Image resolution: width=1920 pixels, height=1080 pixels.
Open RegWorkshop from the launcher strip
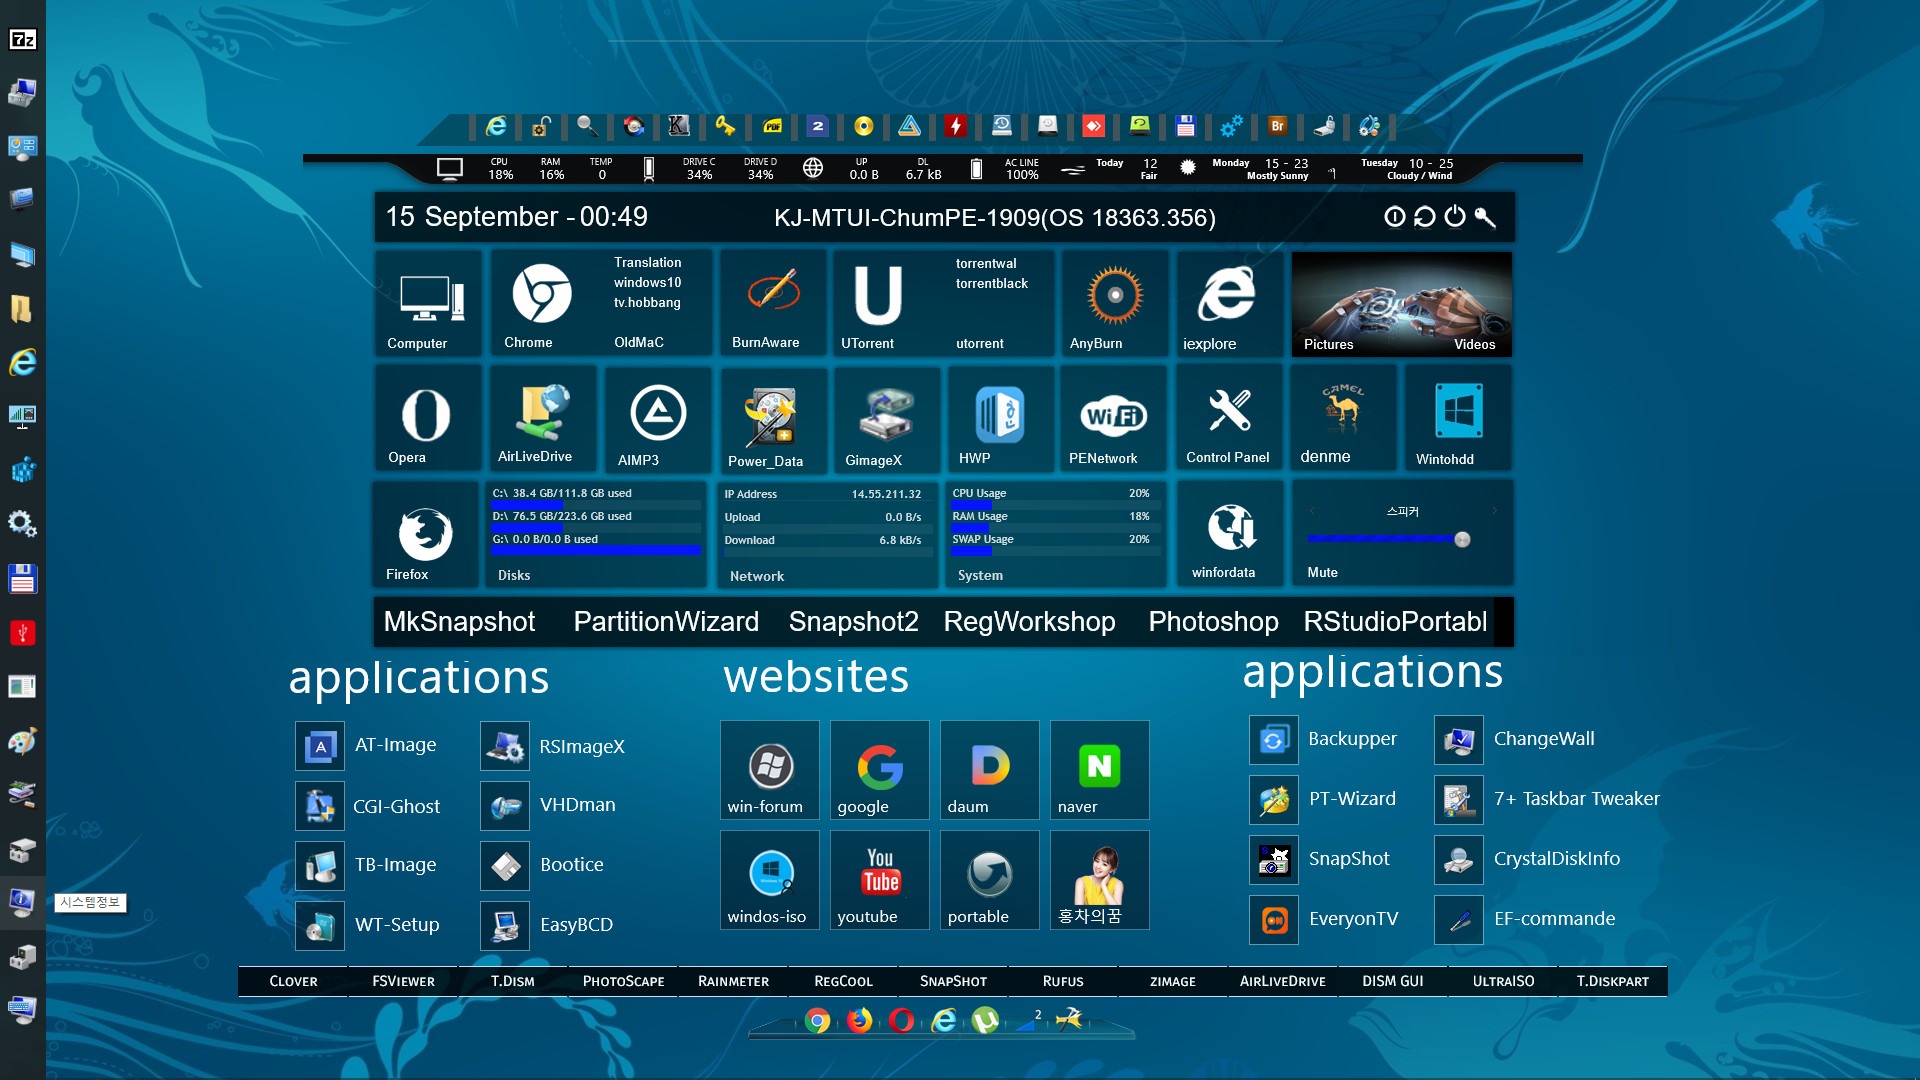[x=1029, y=622]
